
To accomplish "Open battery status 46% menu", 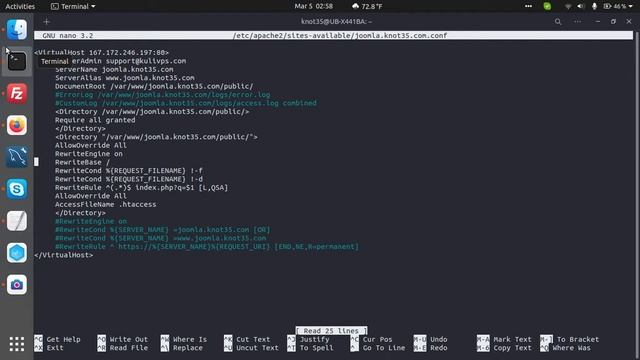I will point(618,6).
